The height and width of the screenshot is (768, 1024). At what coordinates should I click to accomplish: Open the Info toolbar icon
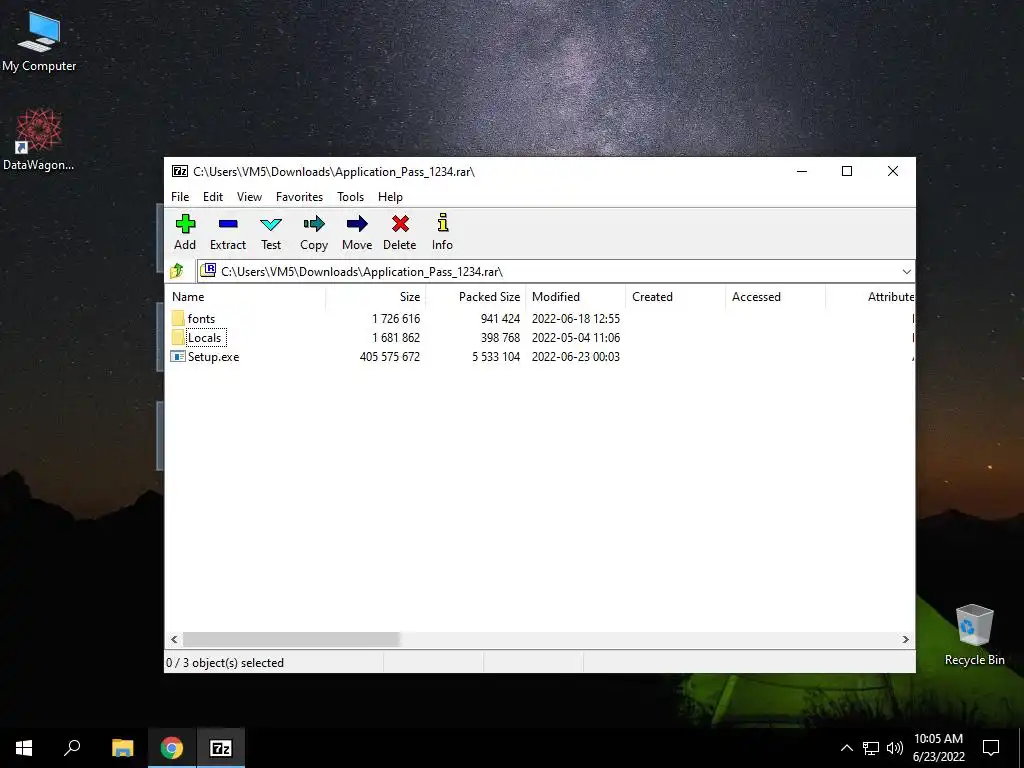(x=442, y=223)
